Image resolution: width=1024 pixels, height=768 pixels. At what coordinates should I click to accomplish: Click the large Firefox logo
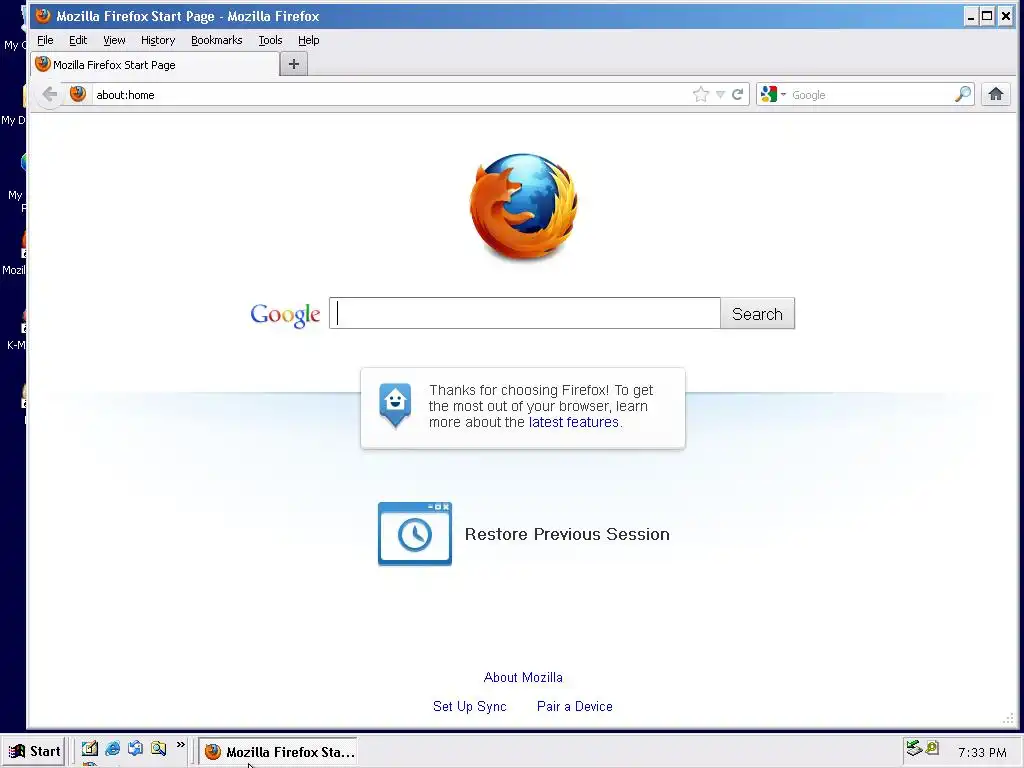(524, 206)
